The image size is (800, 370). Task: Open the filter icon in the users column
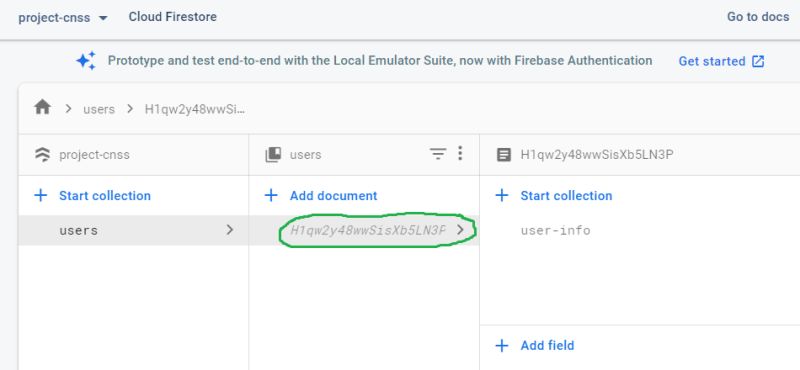pos(438,154)
